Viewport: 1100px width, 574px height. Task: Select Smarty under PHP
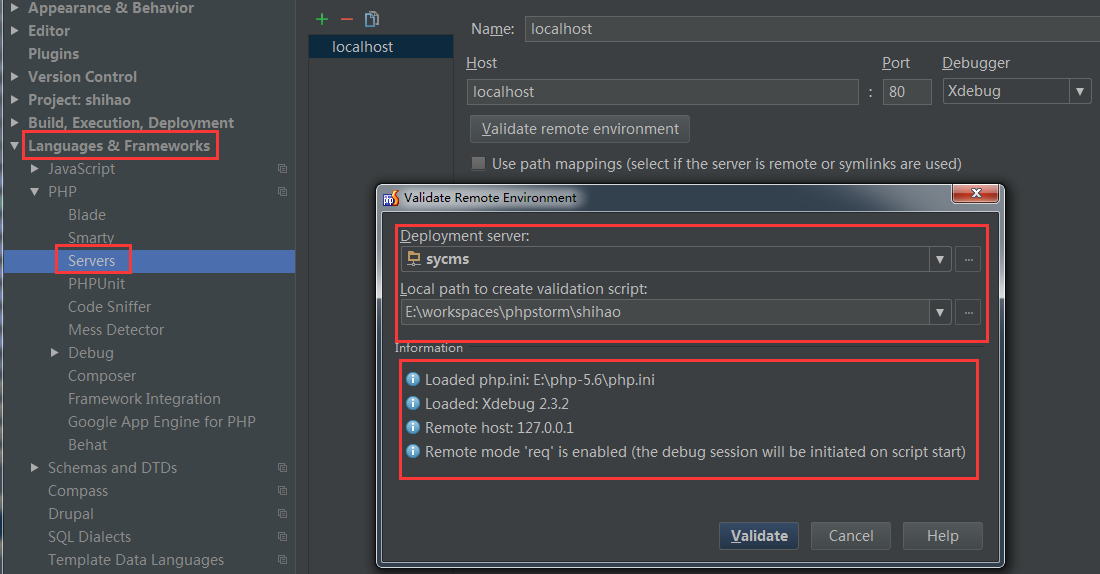90,238
